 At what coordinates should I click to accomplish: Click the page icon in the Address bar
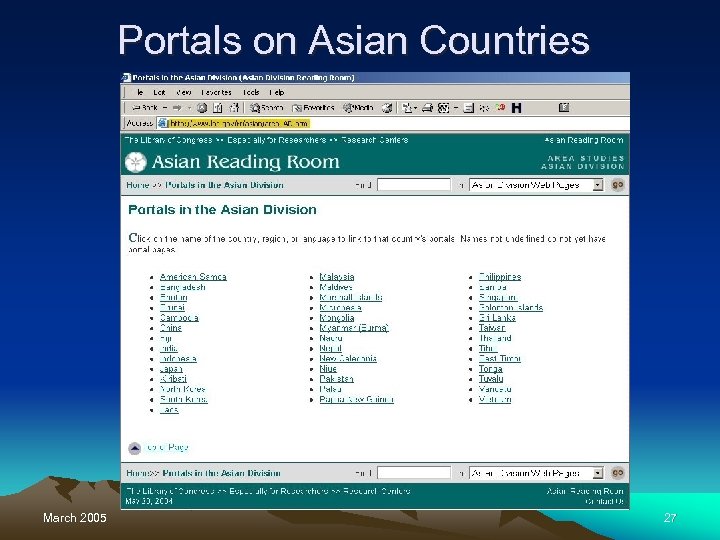162,123
